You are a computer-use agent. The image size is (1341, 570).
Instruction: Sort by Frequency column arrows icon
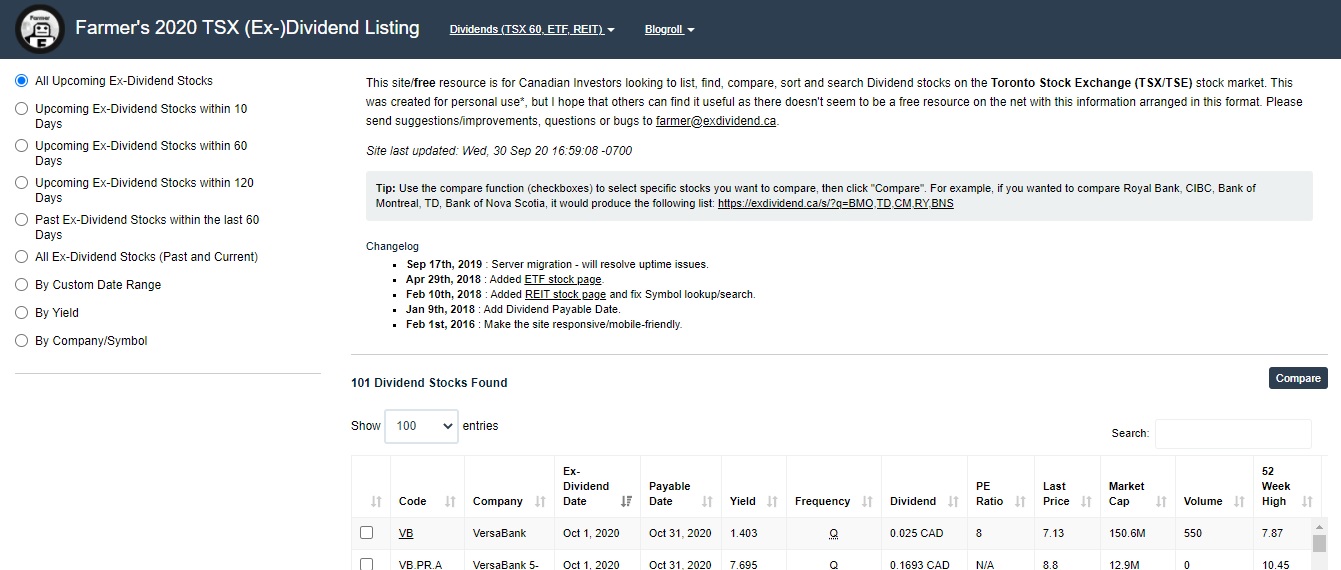867,502
